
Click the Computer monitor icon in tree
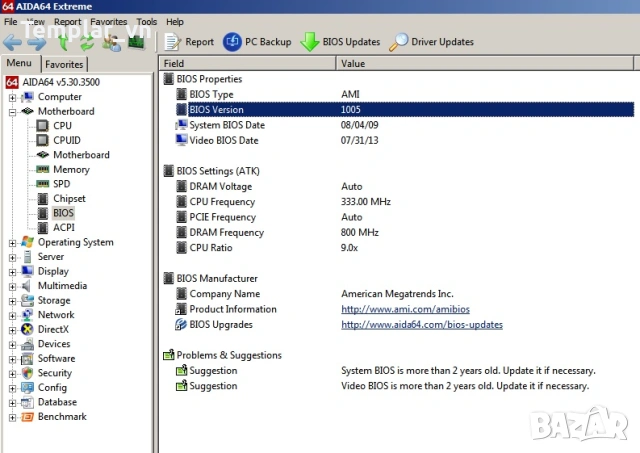[28, 97]
